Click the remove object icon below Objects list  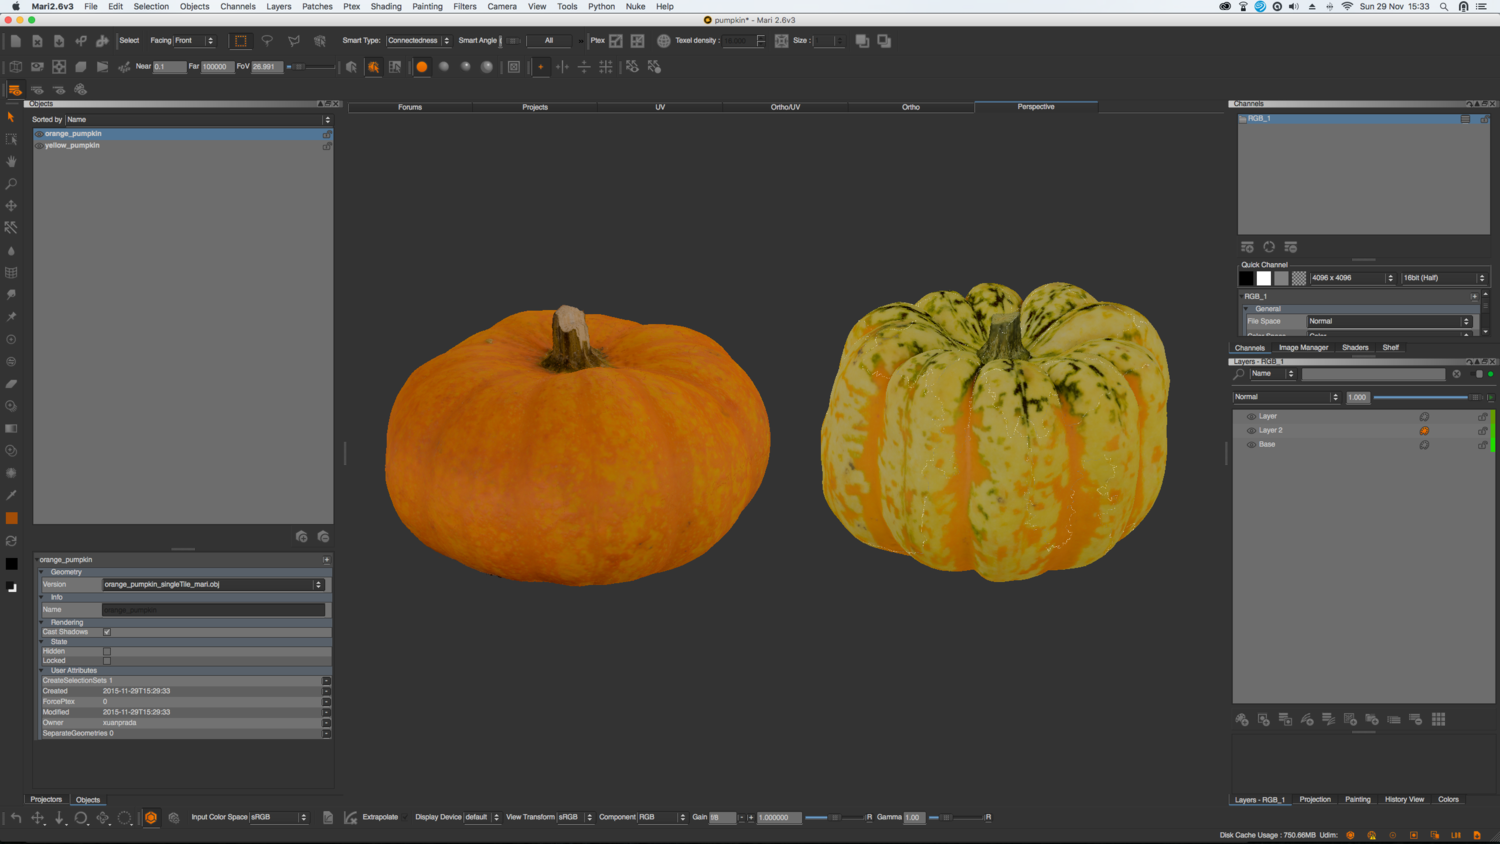pos(323,537)
